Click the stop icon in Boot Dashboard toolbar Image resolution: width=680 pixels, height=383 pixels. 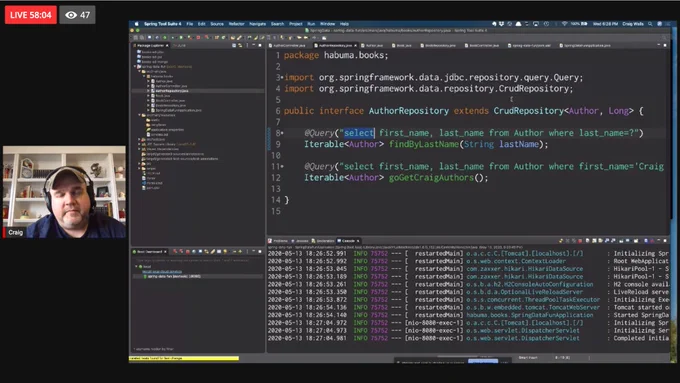pyautogui.click(x=187, y=252)
